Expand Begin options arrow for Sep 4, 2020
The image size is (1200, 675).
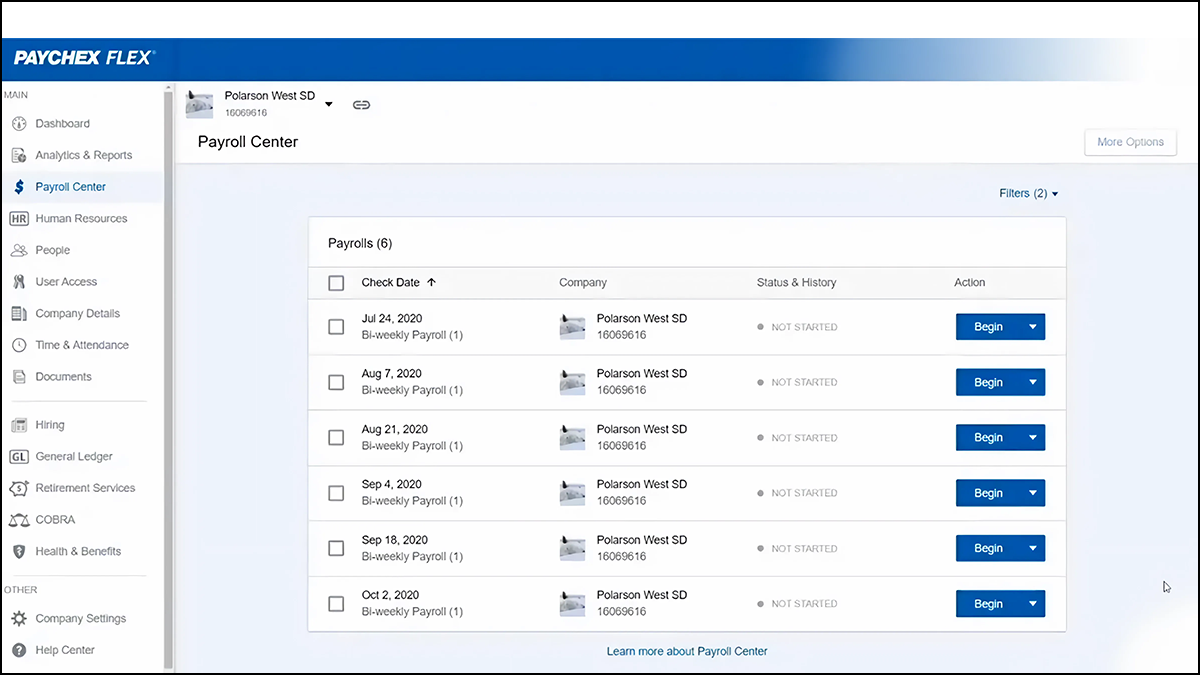pos(1033,493)
